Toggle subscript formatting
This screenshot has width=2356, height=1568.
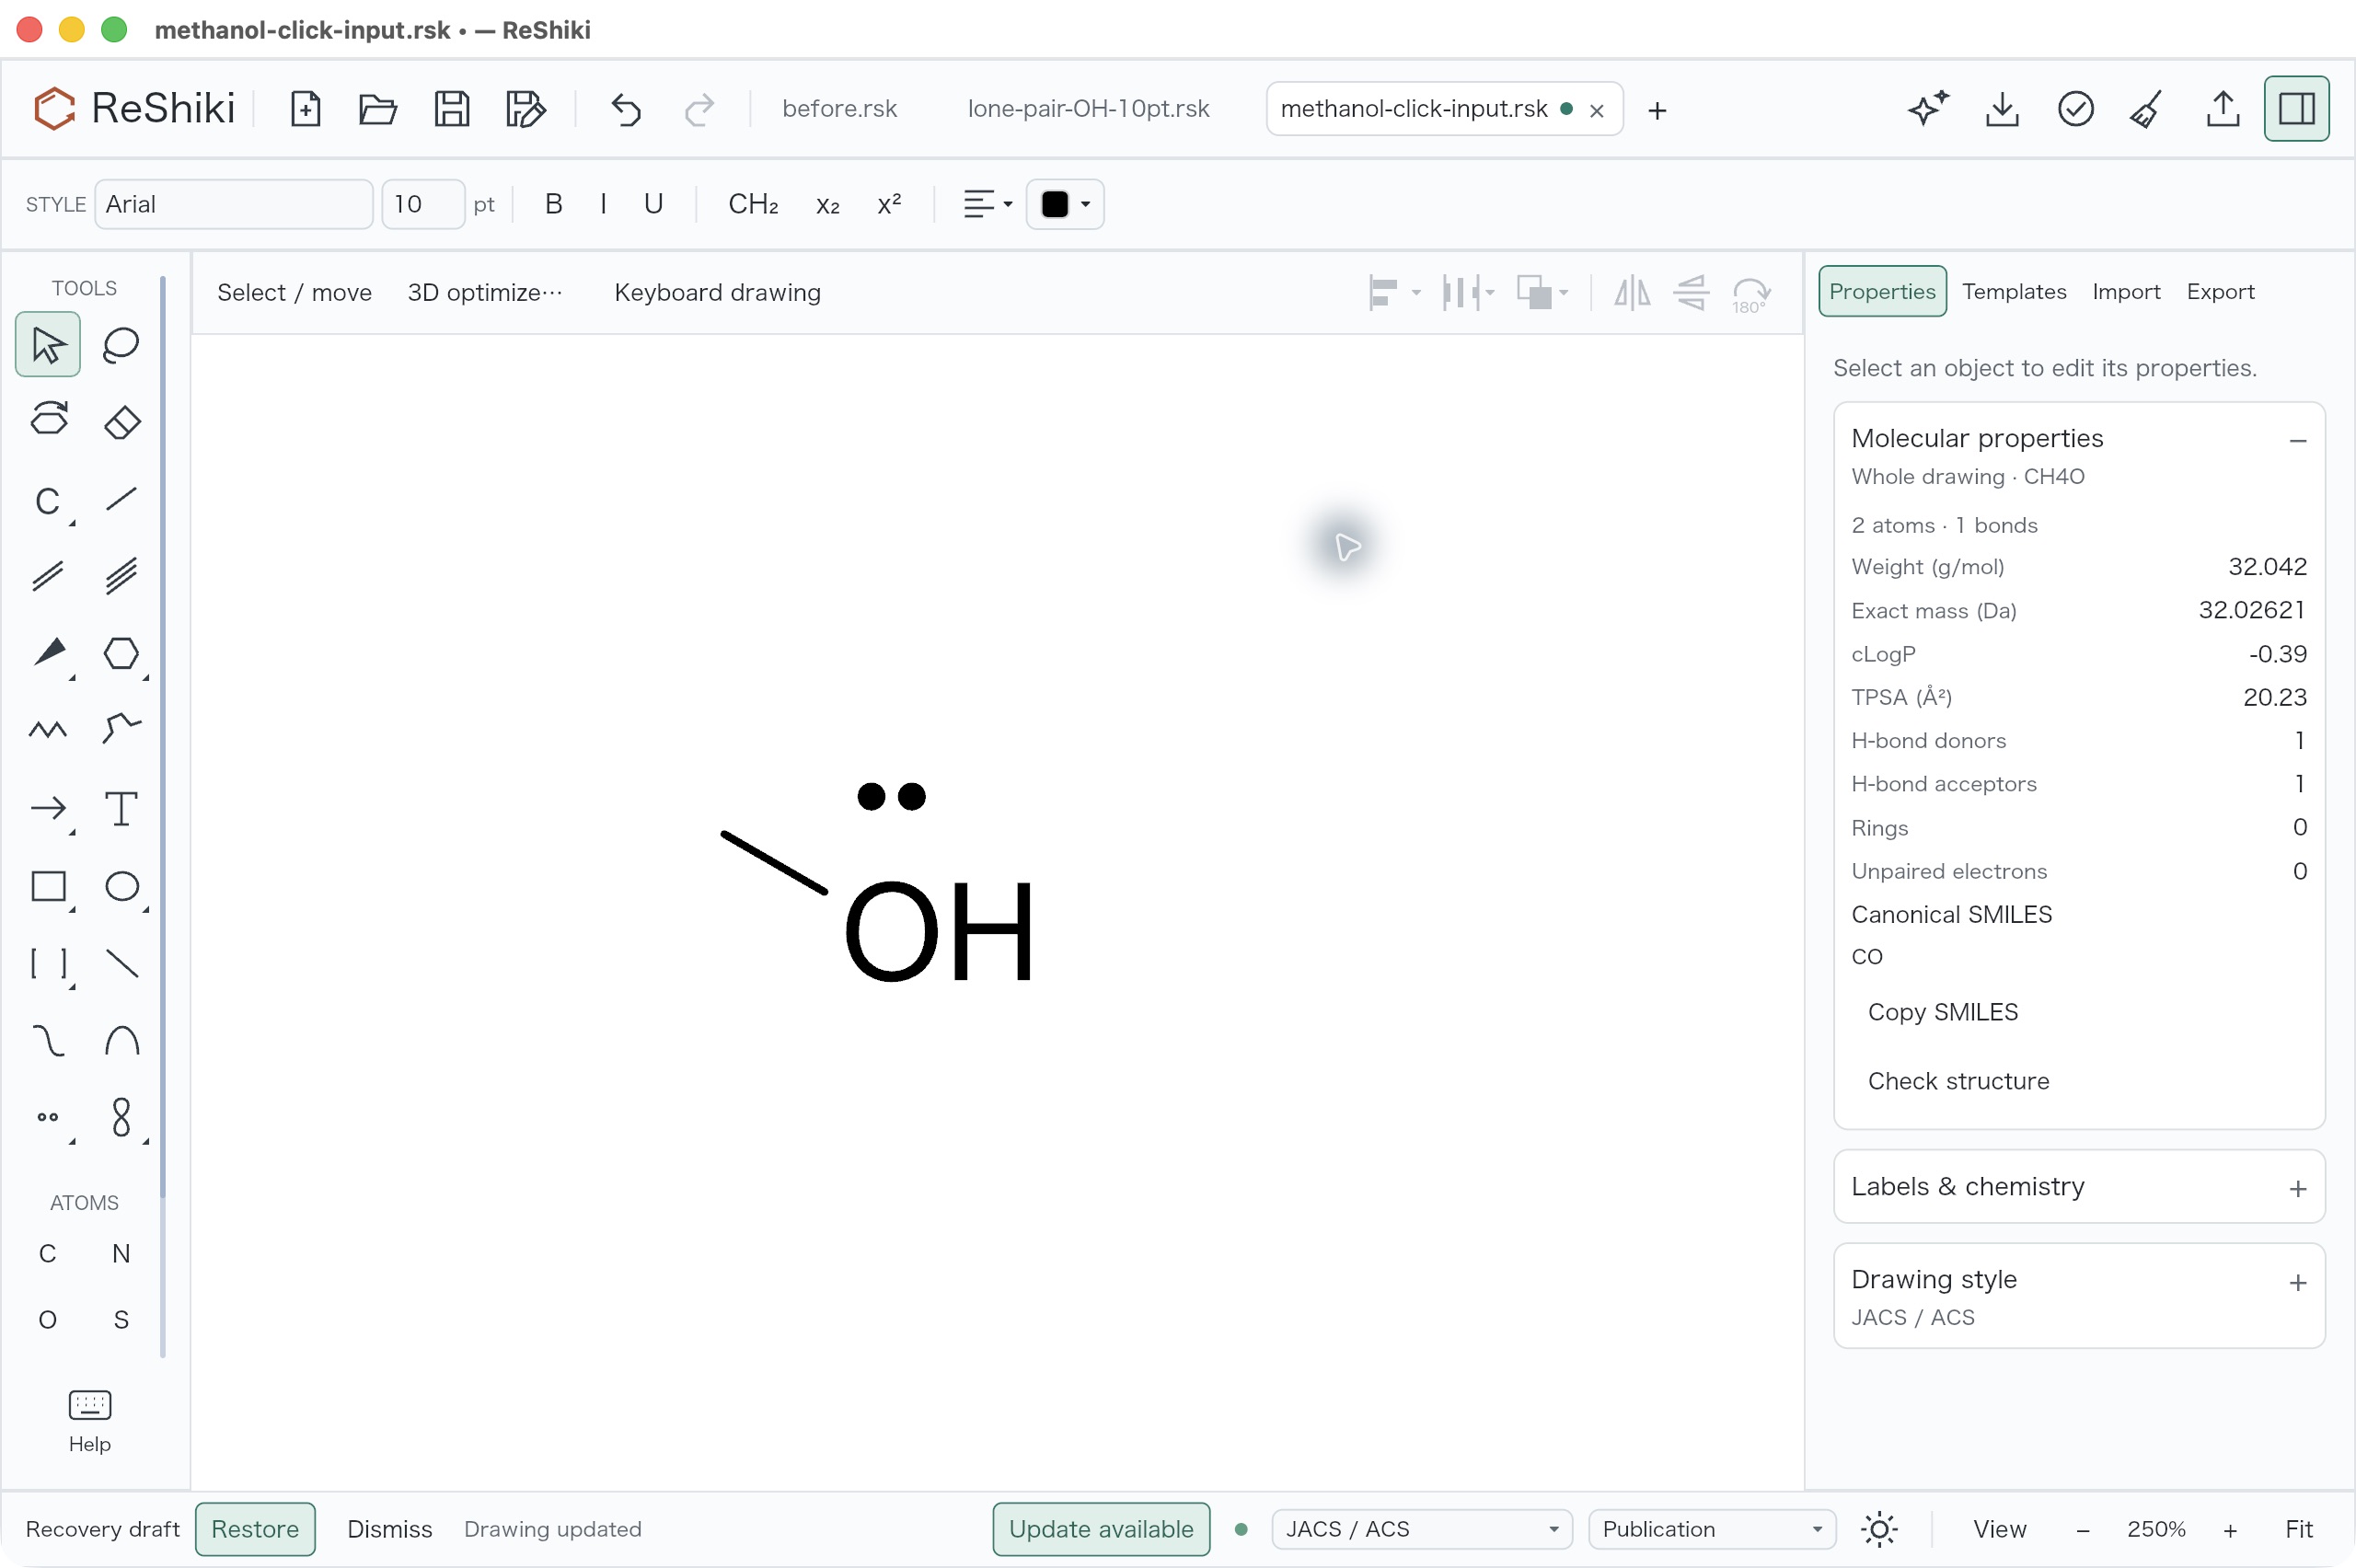(x=827, y=204)
